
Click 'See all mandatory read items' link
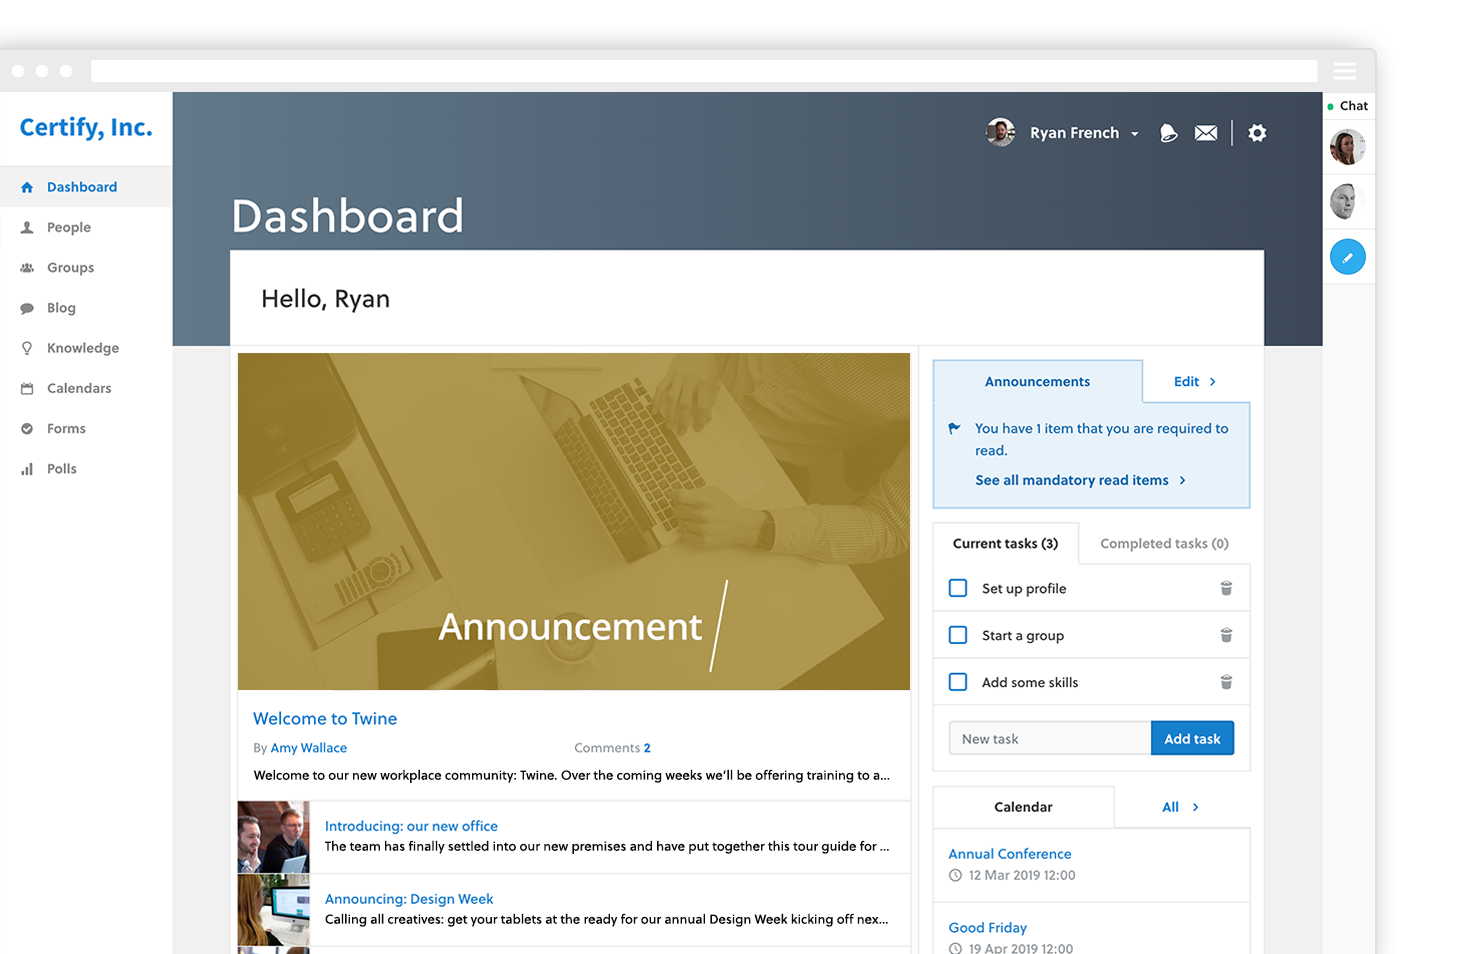point(1072,480)
